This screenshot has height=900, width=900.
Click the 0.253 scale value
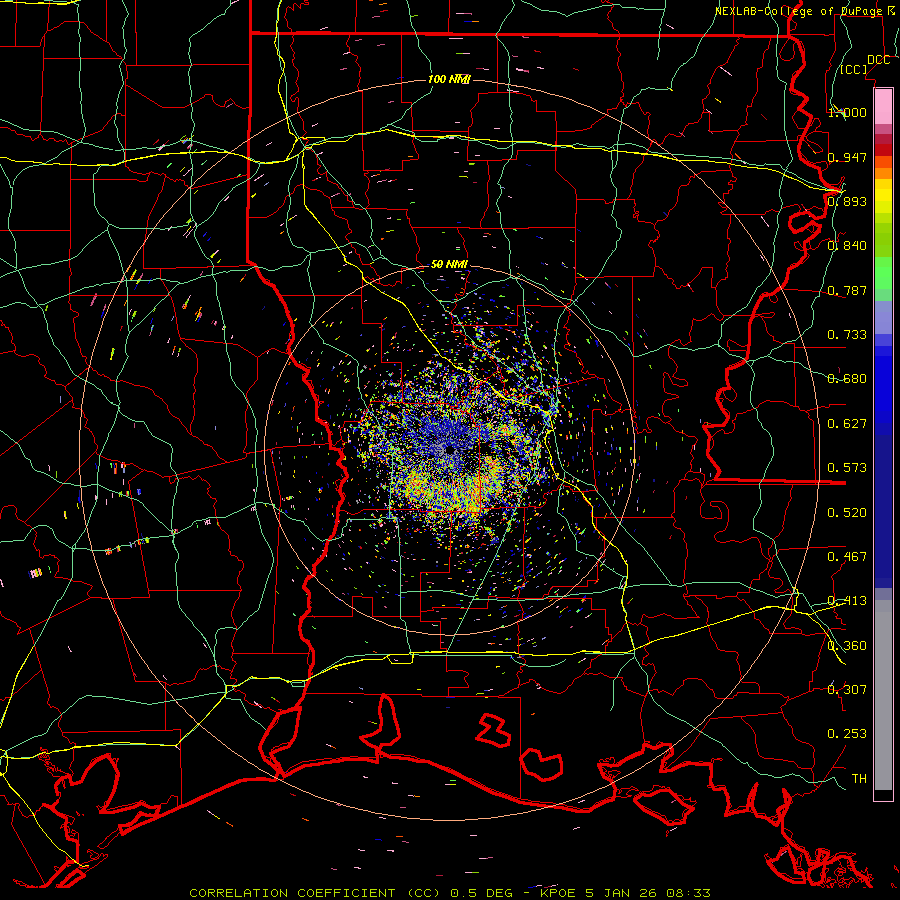pos(847,734)
